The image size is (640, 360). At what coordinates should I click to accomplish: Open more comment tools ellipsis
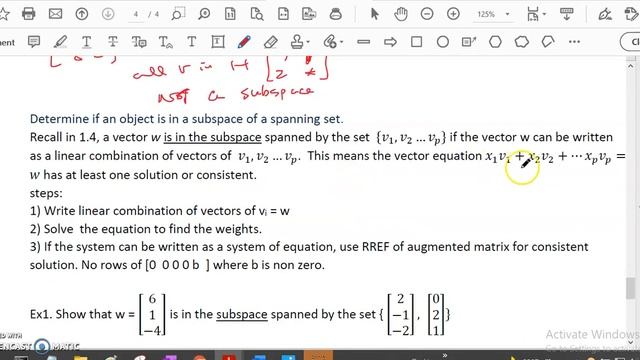574,42
